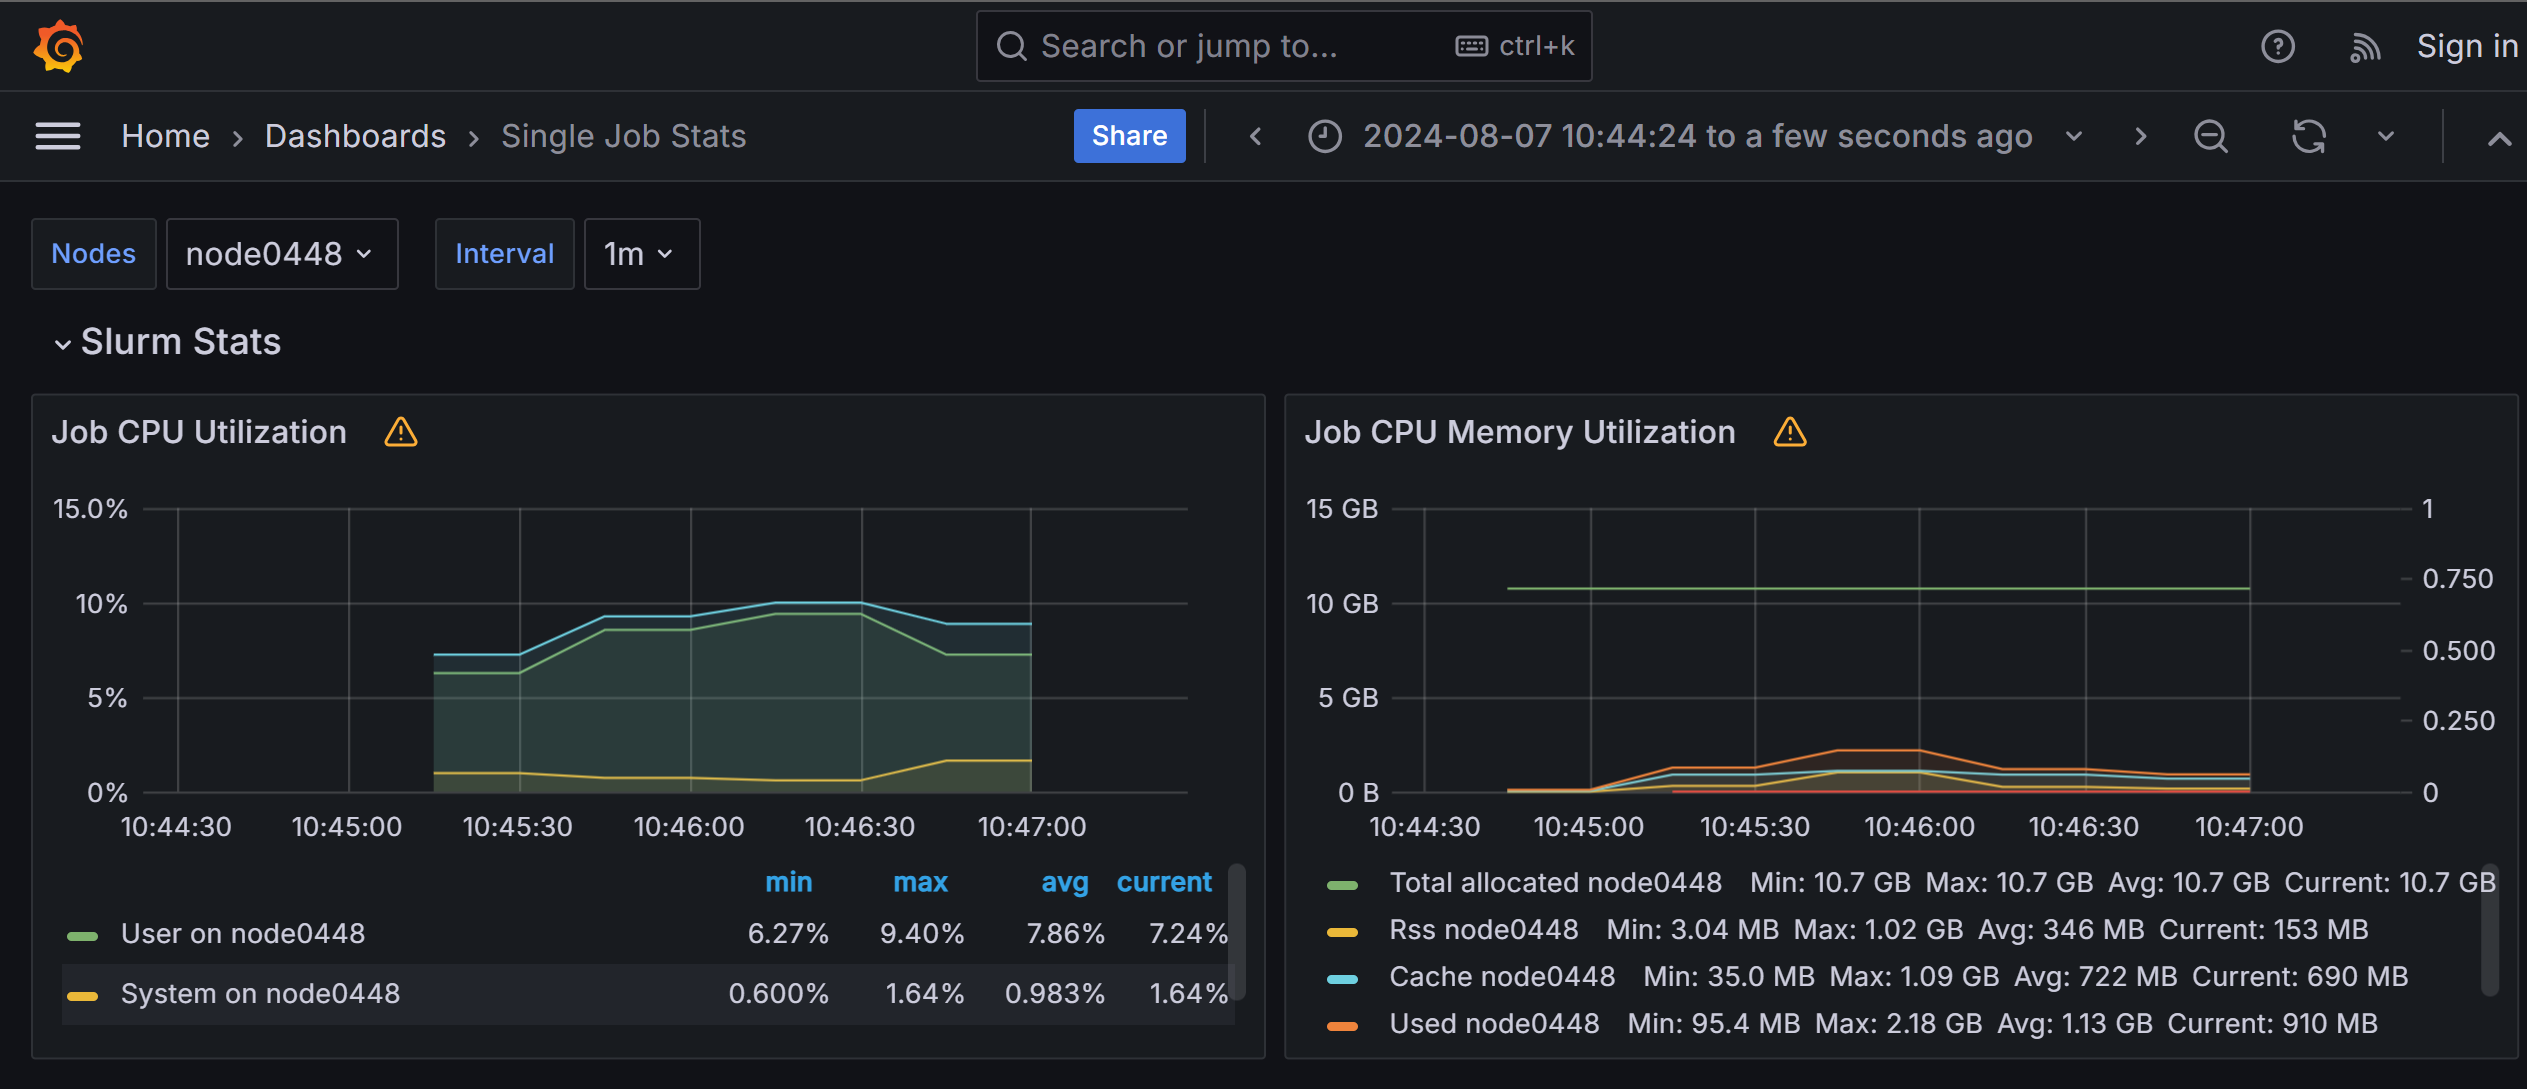This screenshot has height=1089, width=2527.
Task: Click green swatch of Total allocated series
Action: (x=1342, y=885)
